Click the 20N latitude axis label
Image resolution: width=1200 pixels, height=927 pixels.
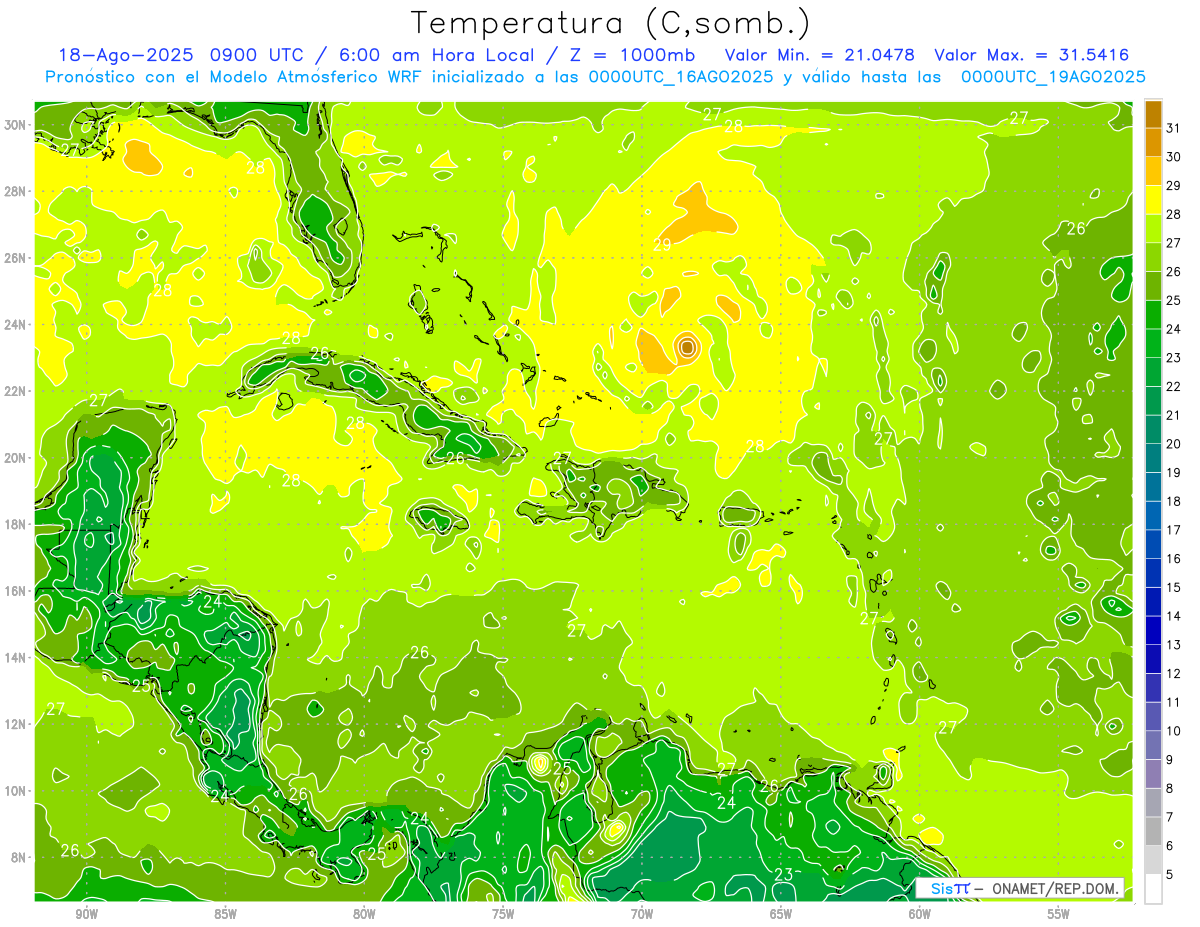coord(17,458)
